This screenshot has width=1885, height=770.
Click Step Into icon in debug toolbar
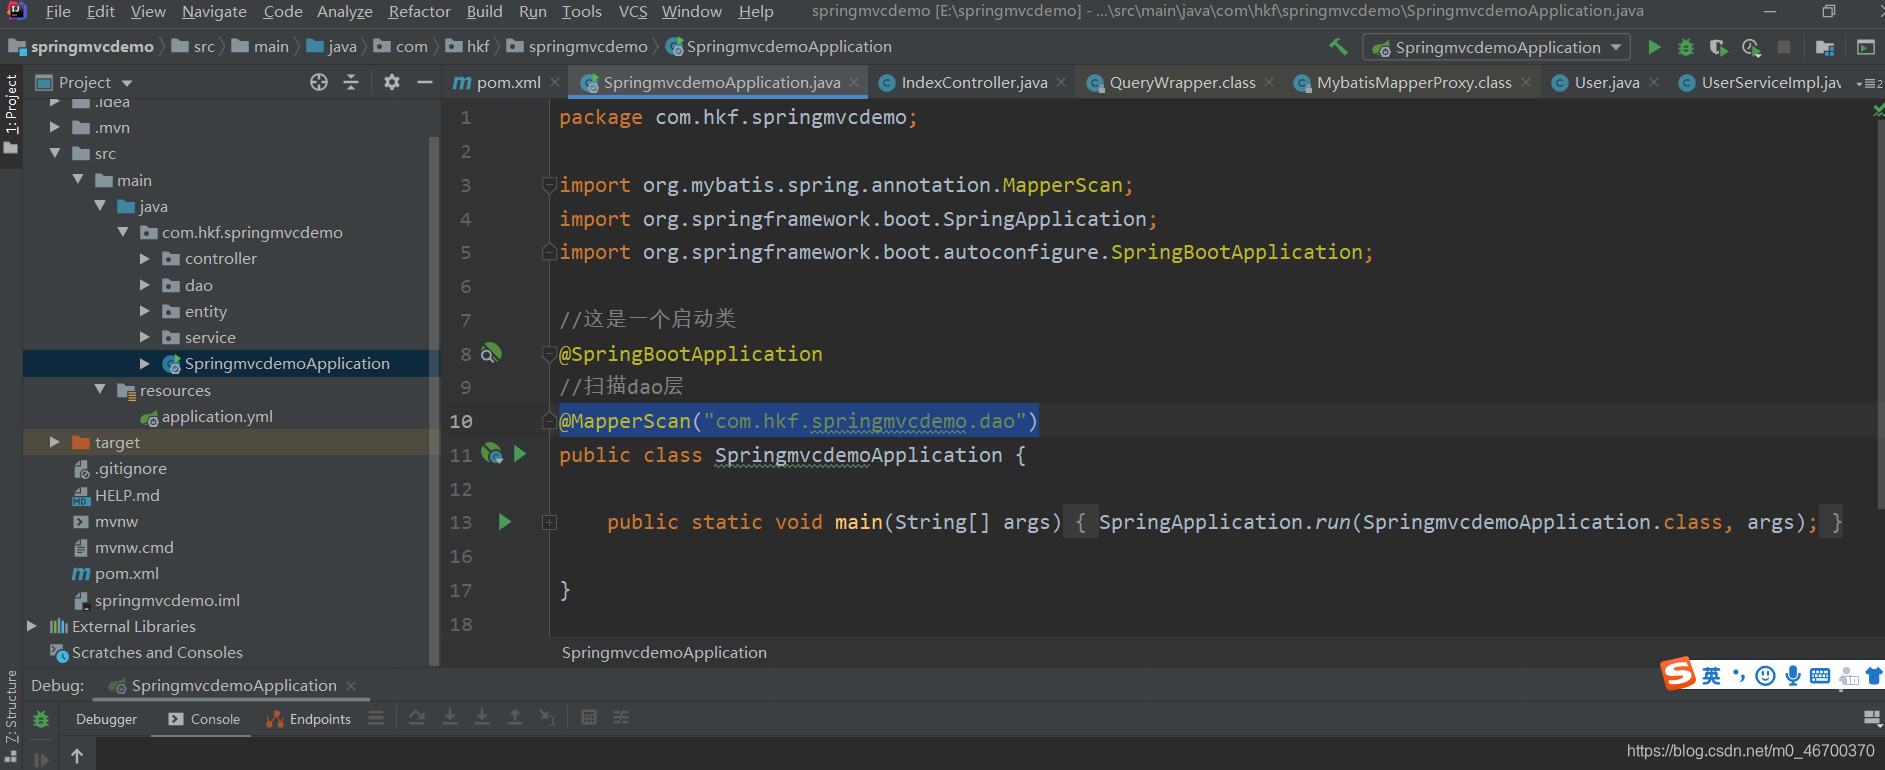tap(450, 717)
